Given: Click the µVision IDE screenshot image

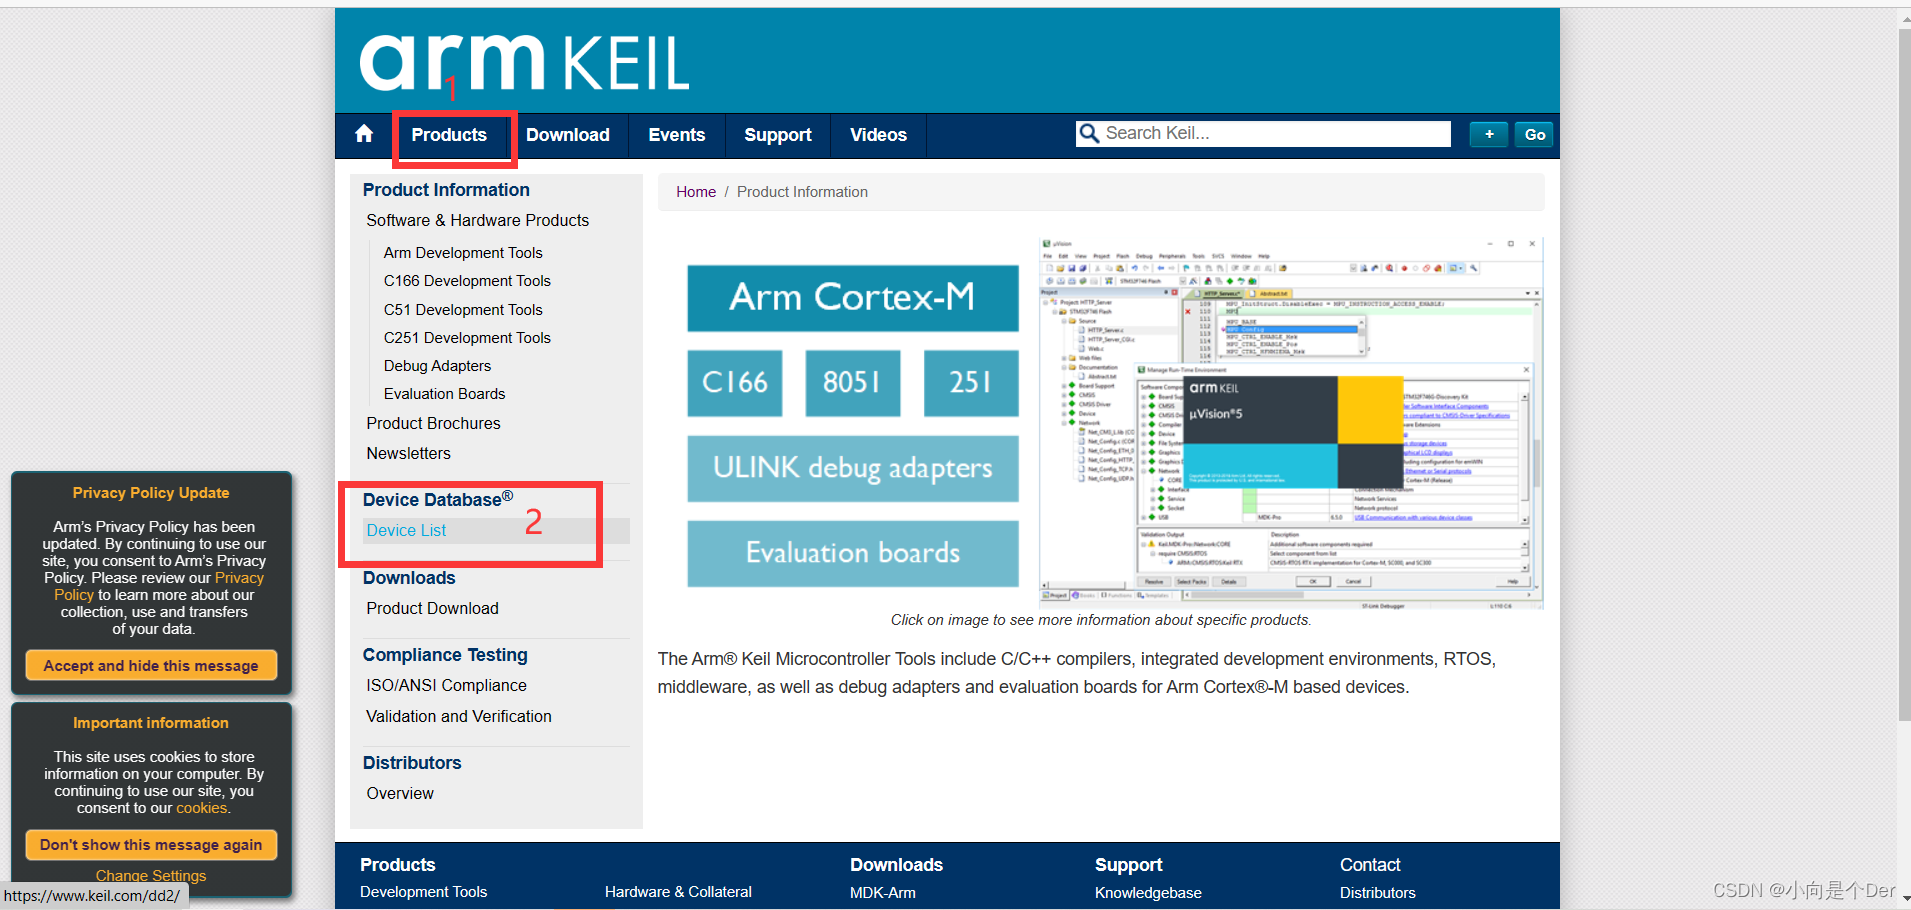Looking at the screenshot, I should [x=1291, y=423].
